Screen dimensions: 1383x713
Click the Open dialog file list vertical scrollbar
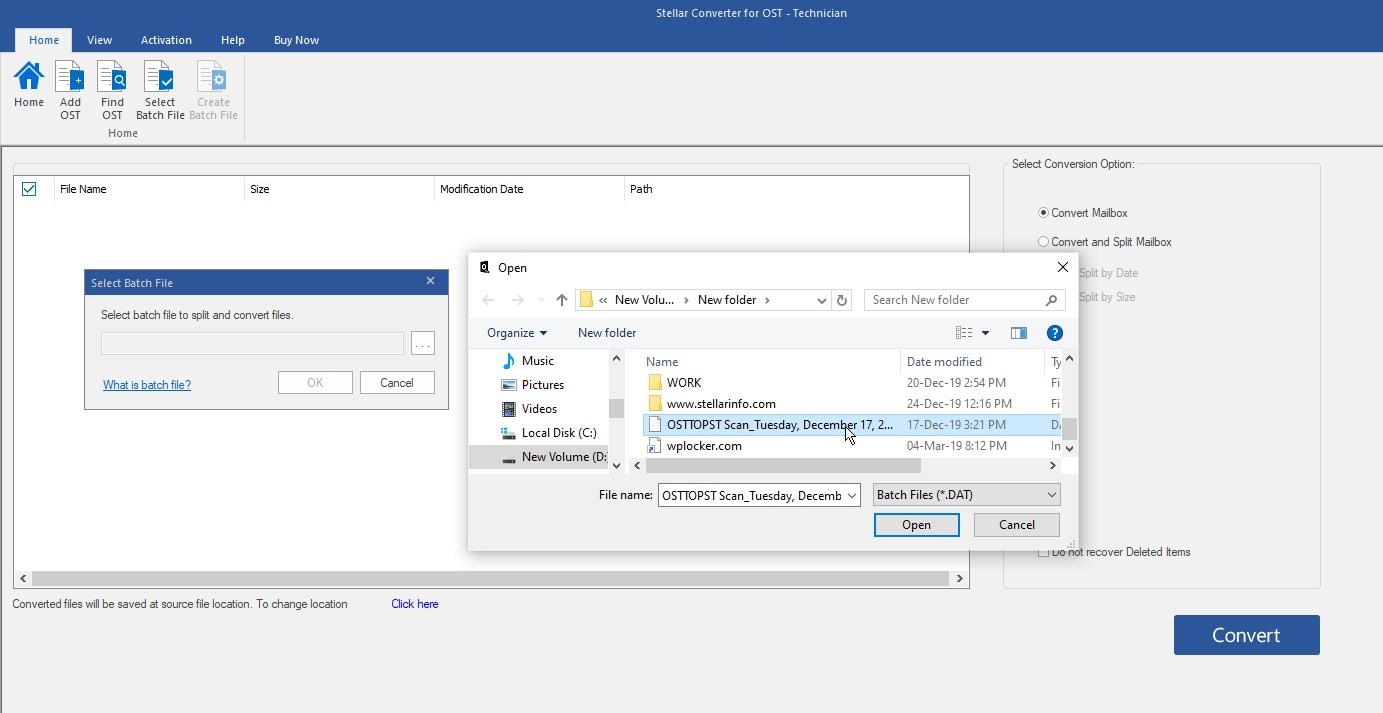pyautogui.click(x=1069, y=429)
